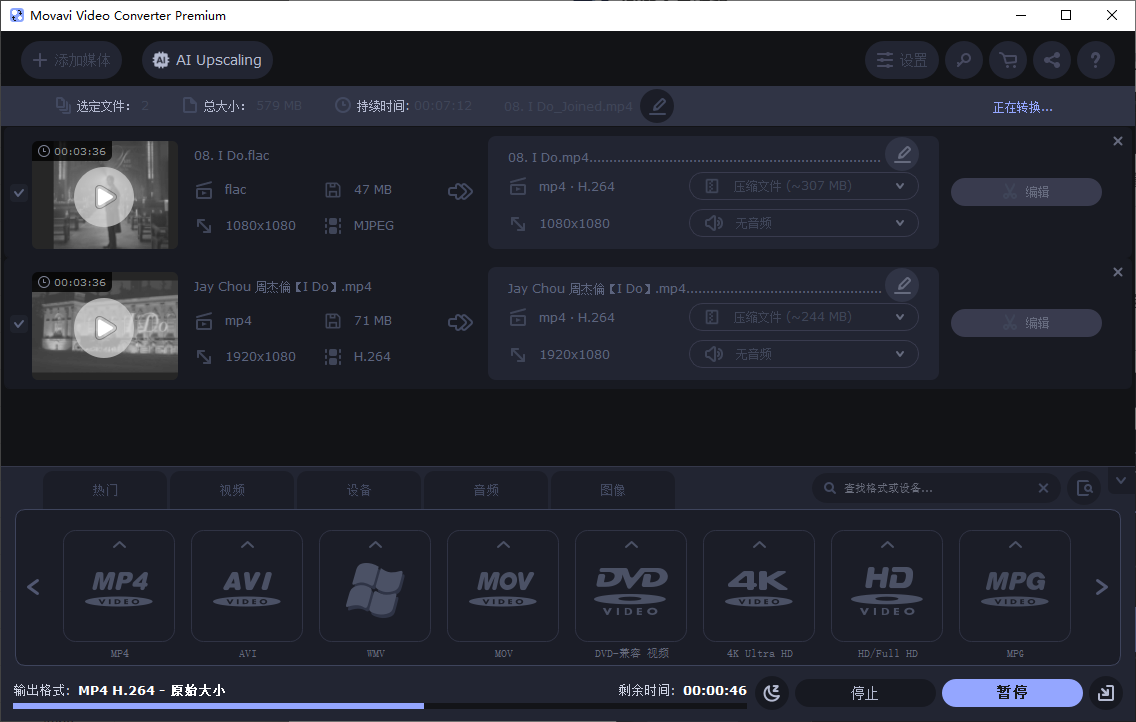Play the Jay Chou I Do.mp4 preview thumbnail

tap(104, 328)
